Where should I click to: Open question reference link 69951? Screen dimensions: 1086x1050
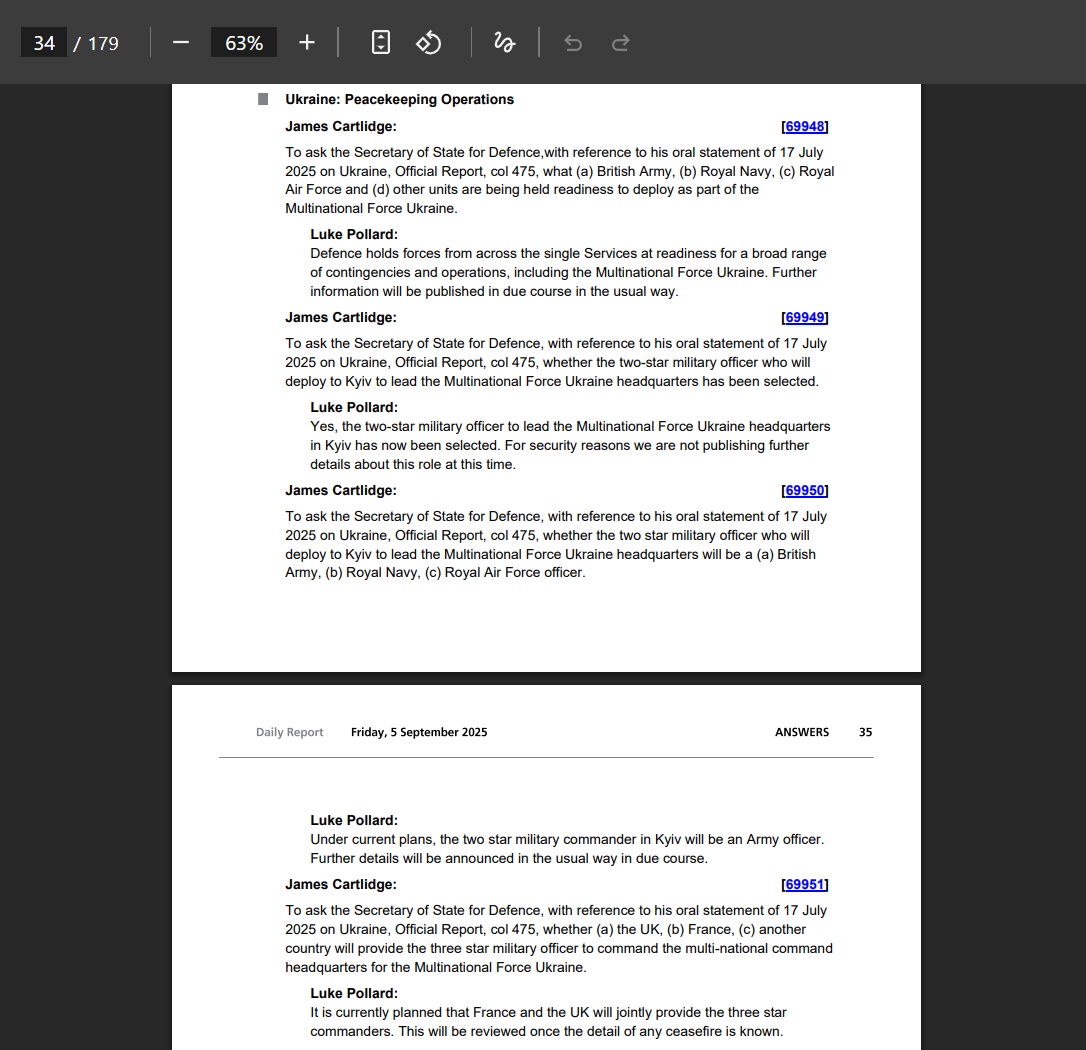pyautogui.click(x=805, y=885)
